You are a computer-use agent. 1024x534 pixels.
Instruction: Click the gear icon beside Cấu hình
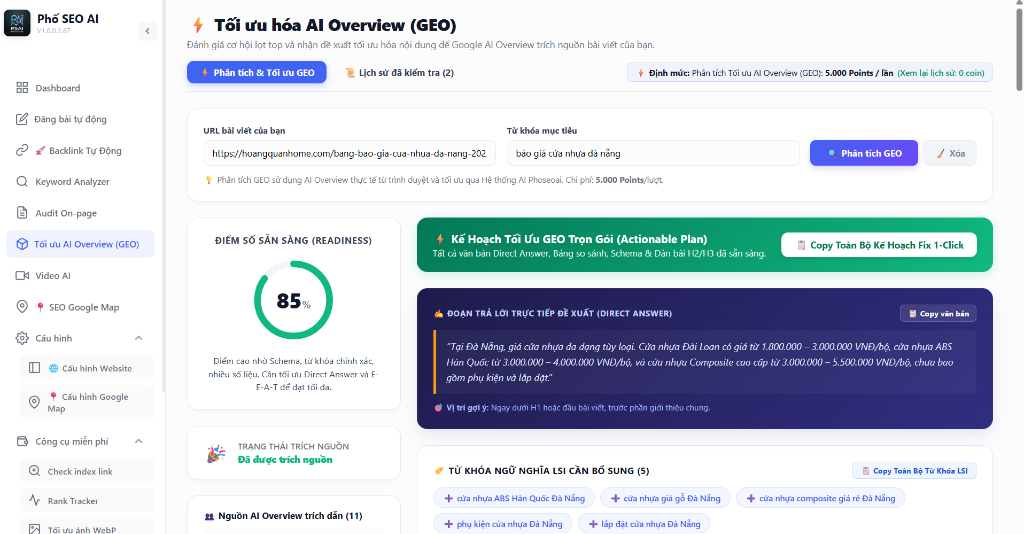[22, 338]
